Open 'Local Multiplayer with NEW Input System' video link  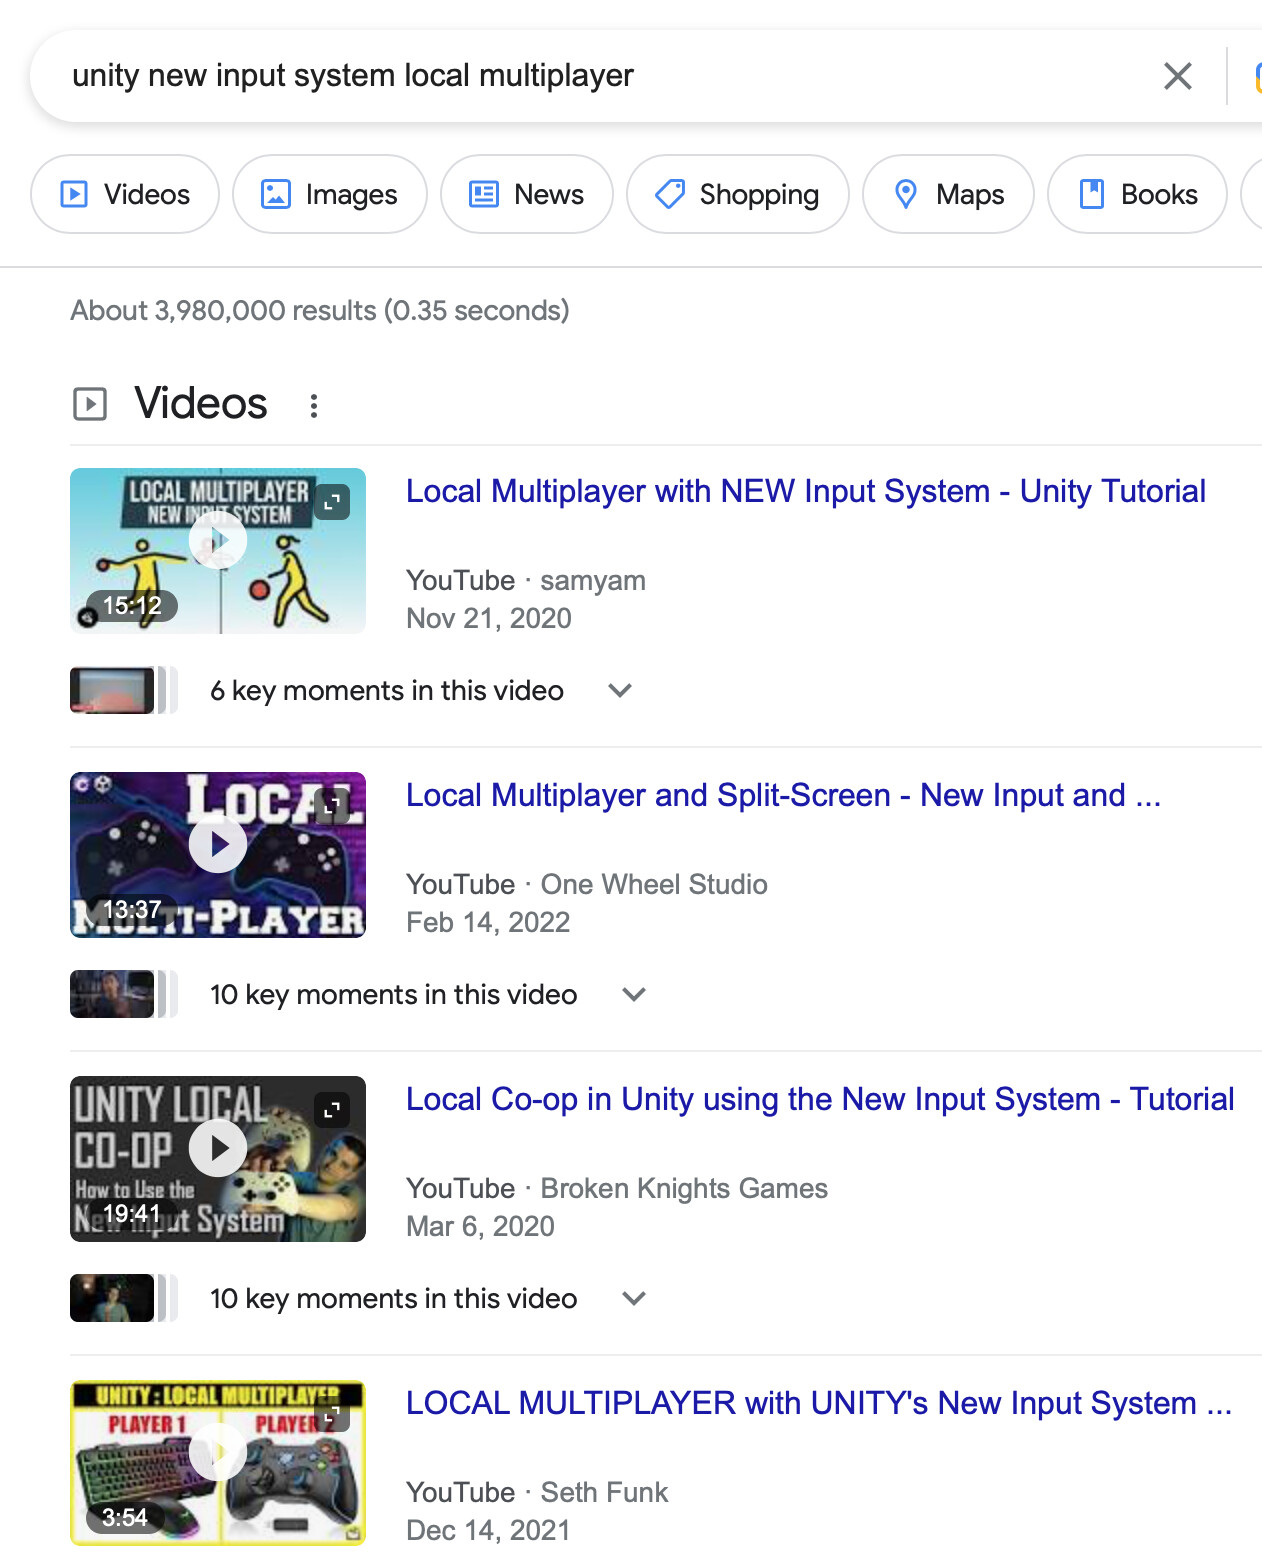click(x=806, y=491)
